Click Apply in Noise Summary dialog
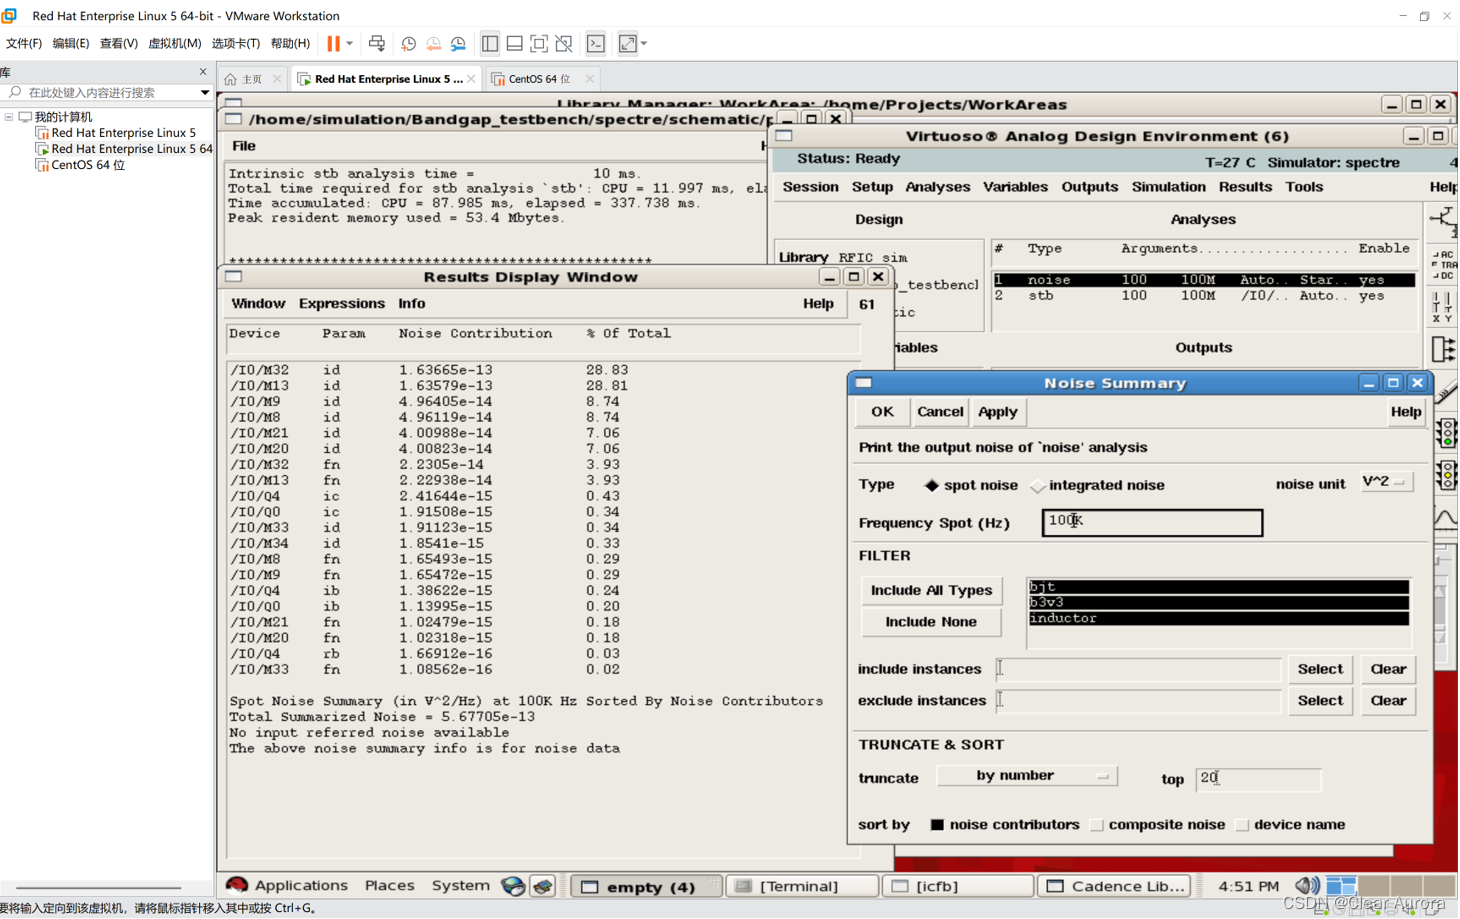This screenshot has width=1460, height=919. [x=997, y=412]
